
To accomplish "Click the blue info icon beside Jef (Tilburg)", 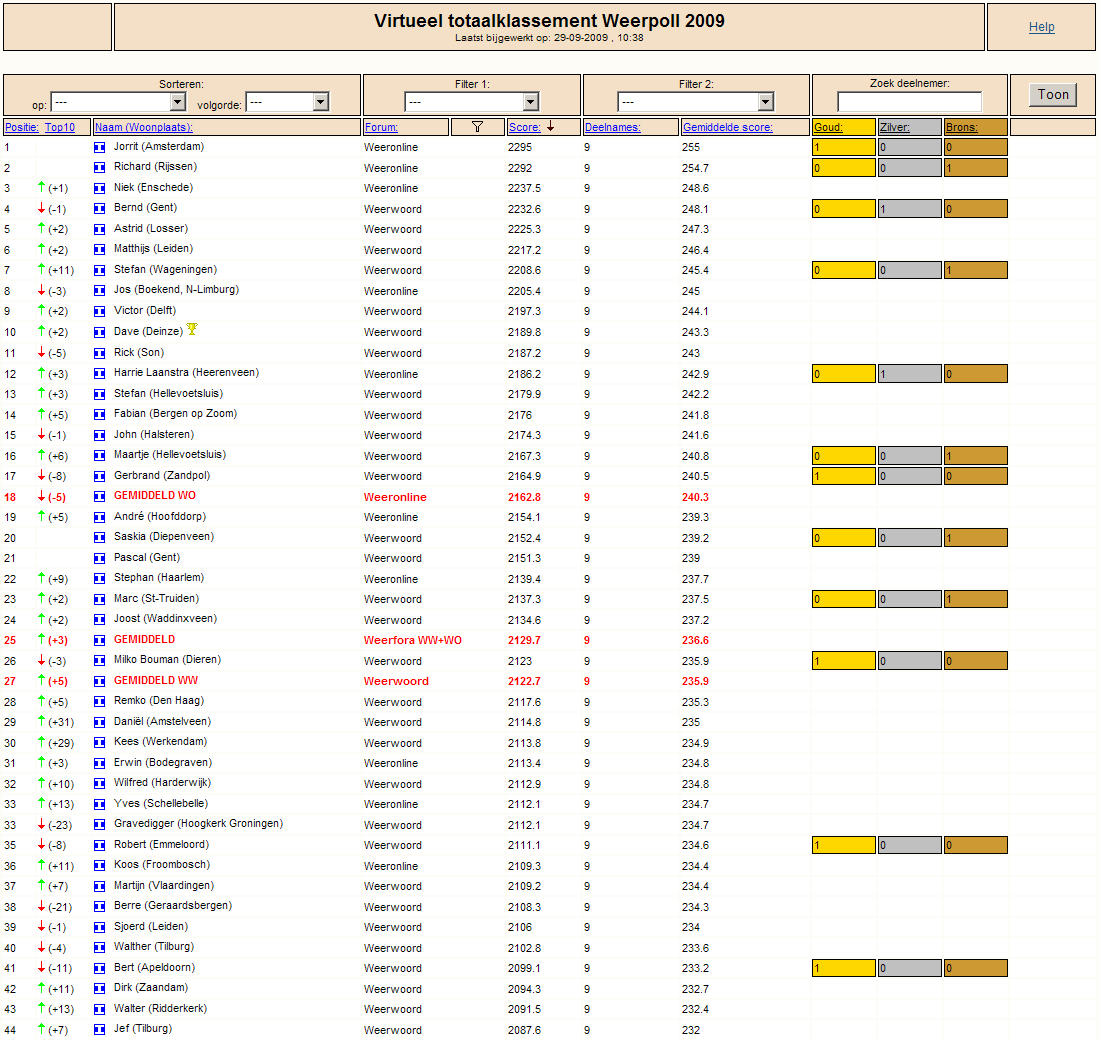I will click(x=100, y=1029).
